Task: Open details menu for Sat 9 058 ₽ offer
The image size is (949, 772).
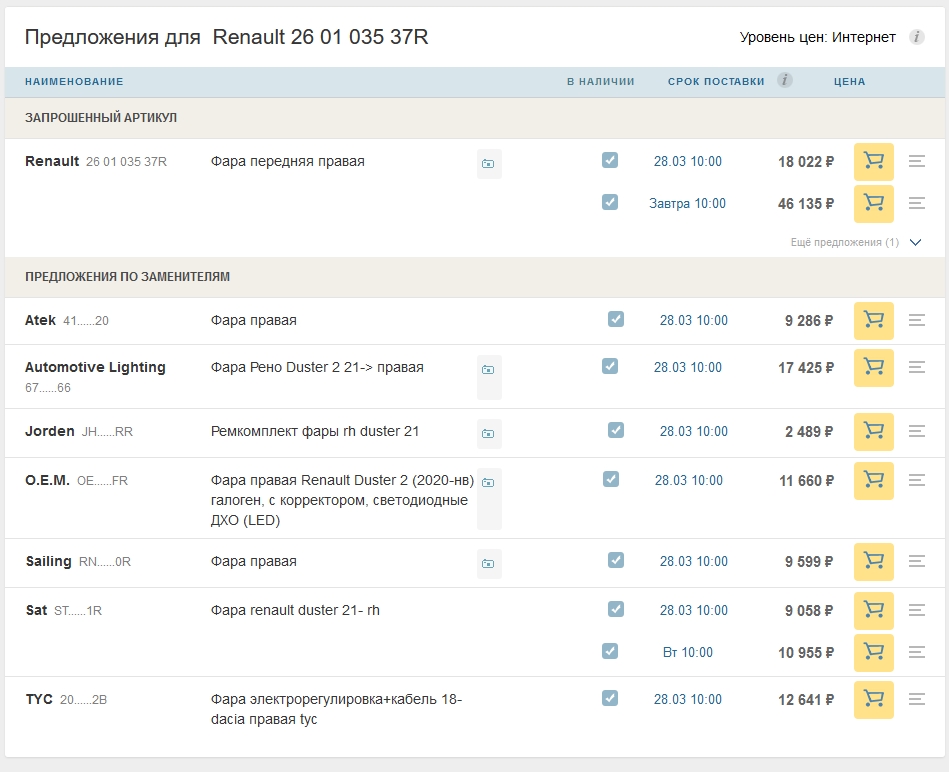Action: [x=916, y=610]
